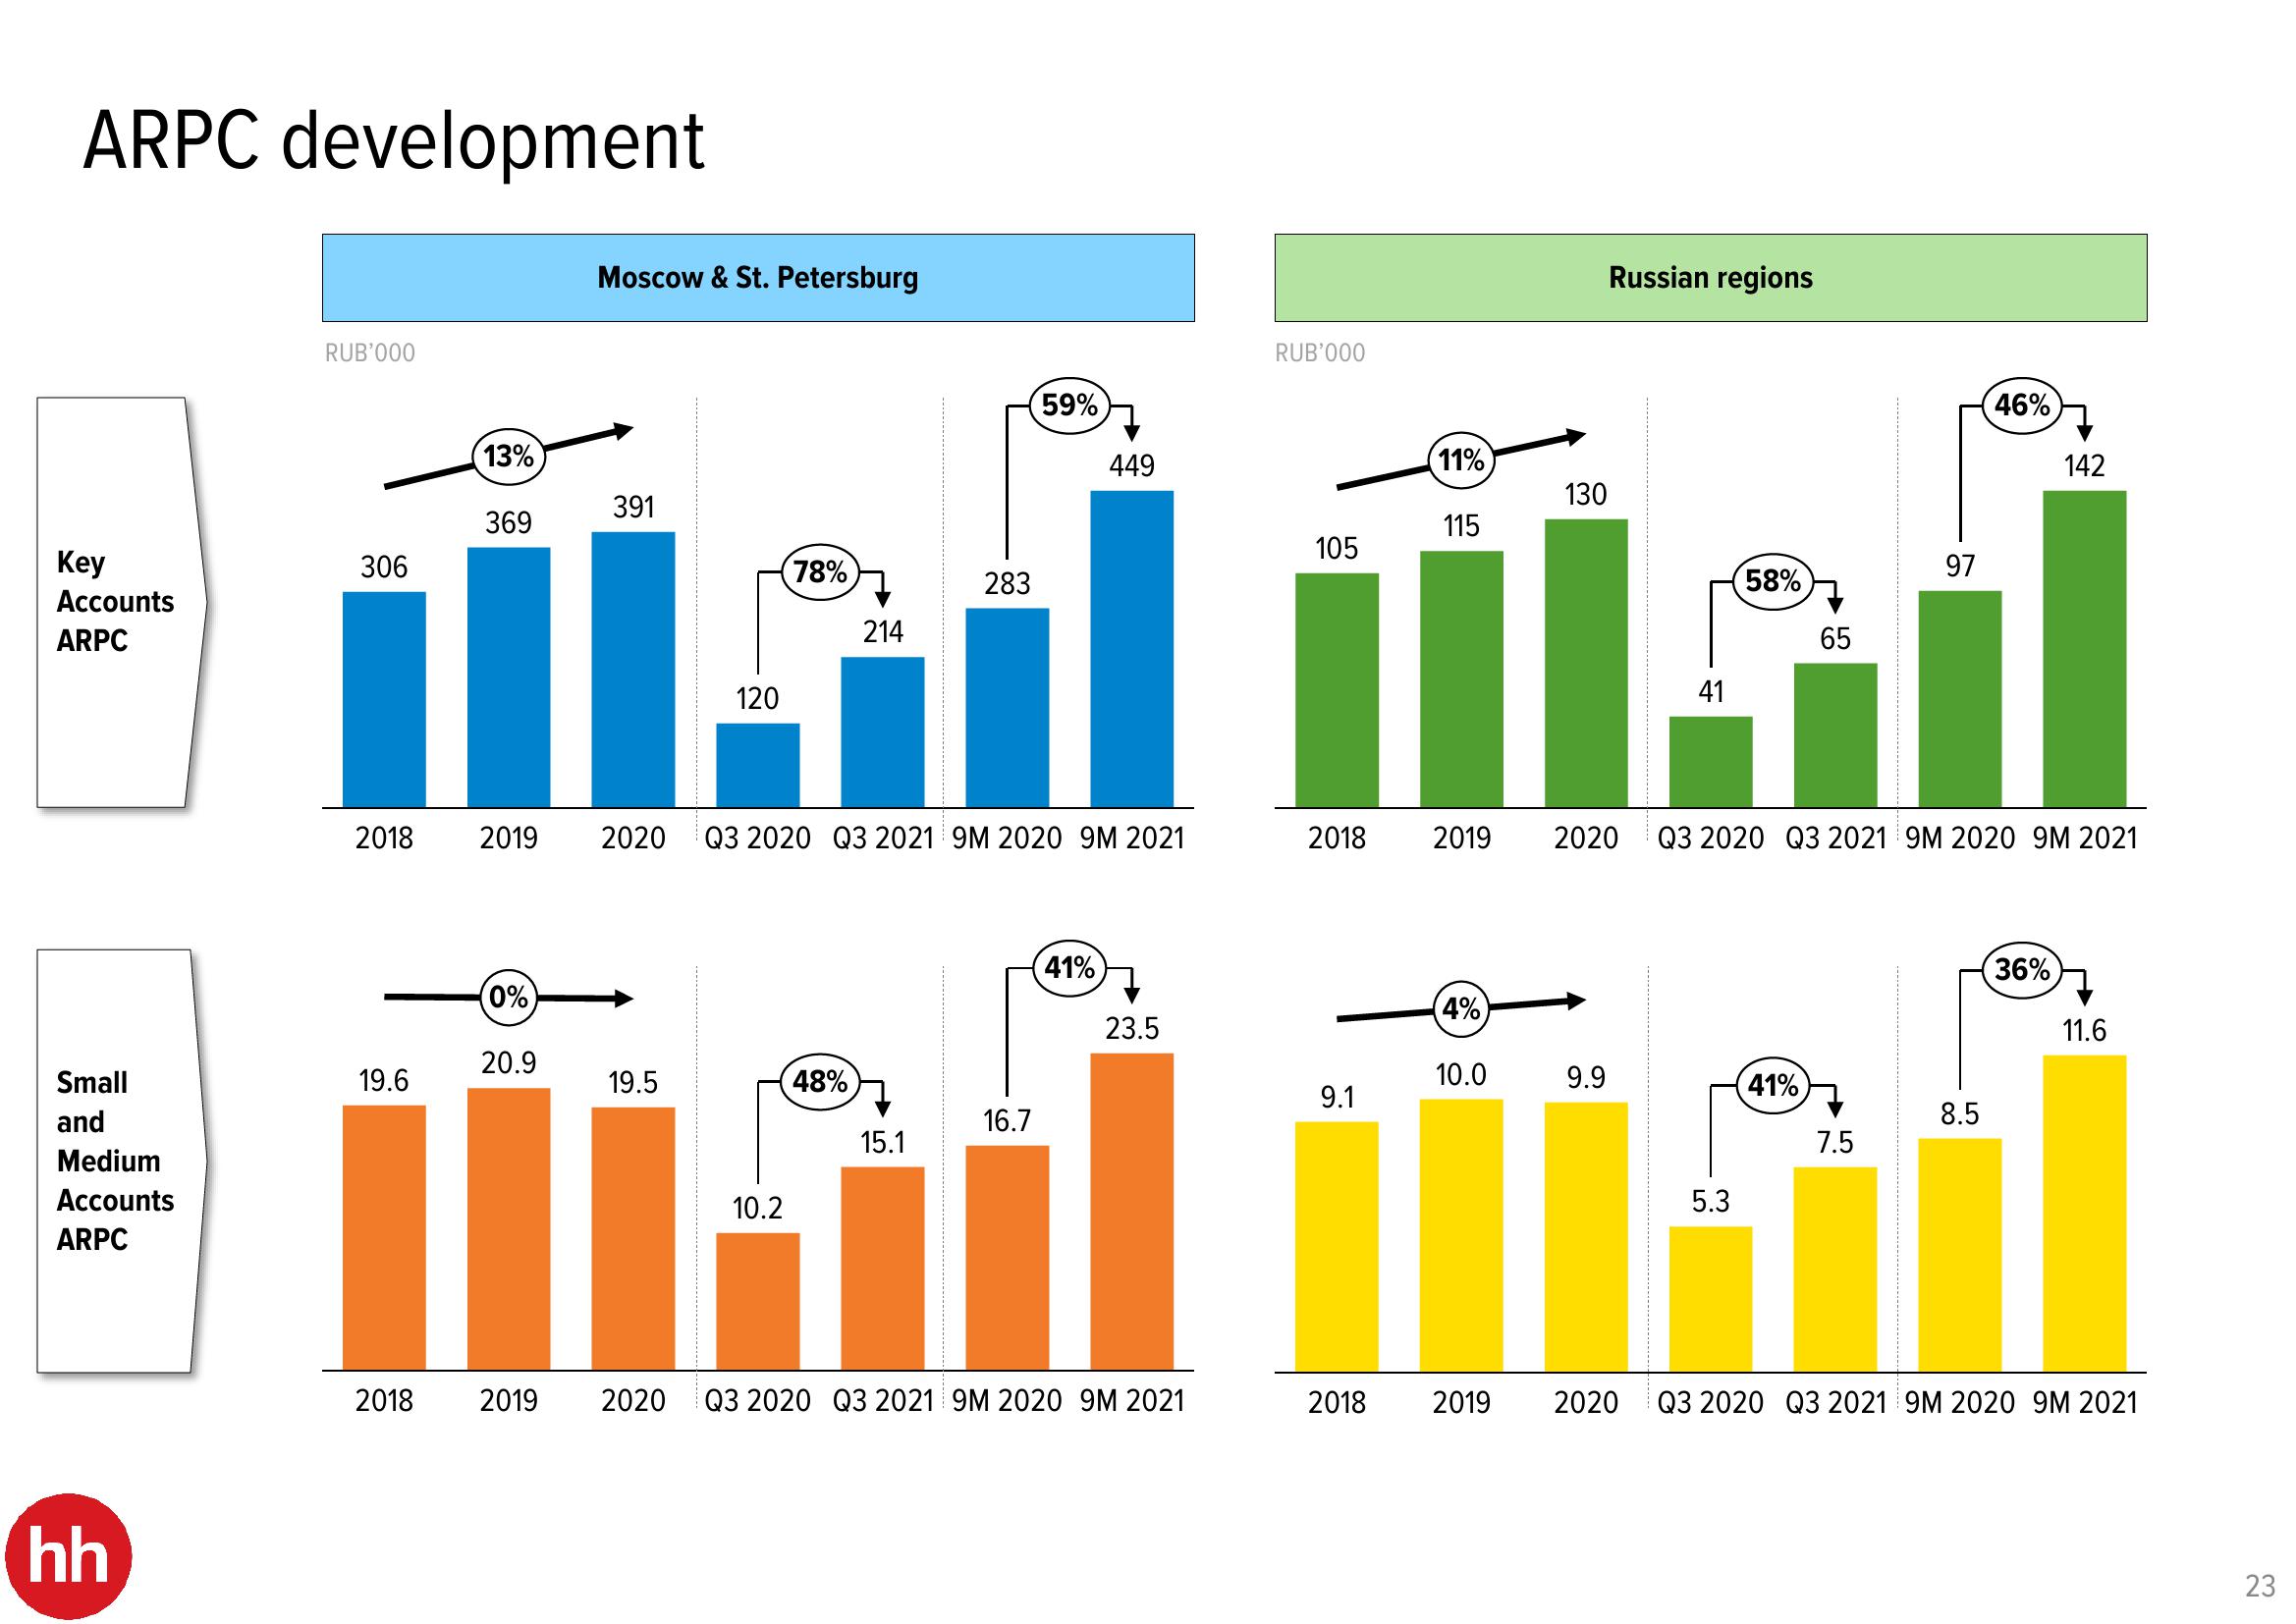Viewport: 2296px width, 1624px height.
Task: Select the value 105
Action: click(1336, 549)
